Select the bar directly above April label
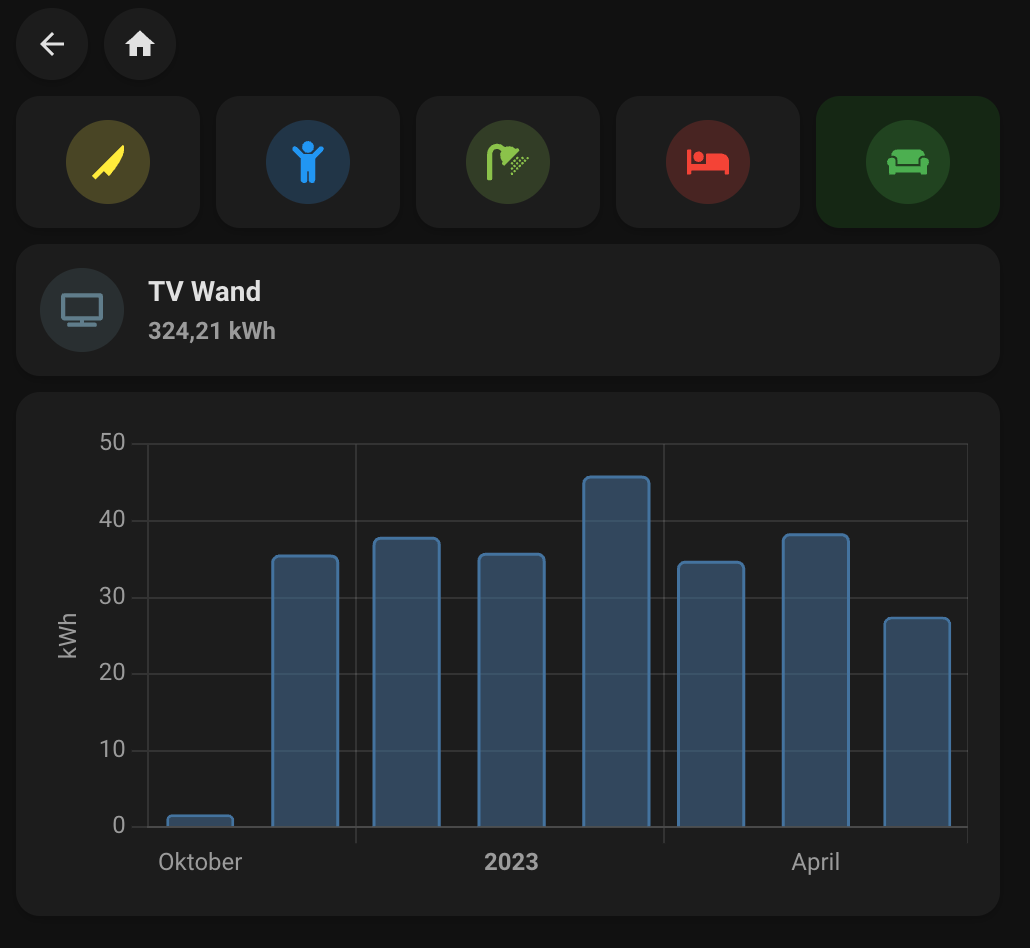This screenshot has height=948, width=1030. [815, 680]
